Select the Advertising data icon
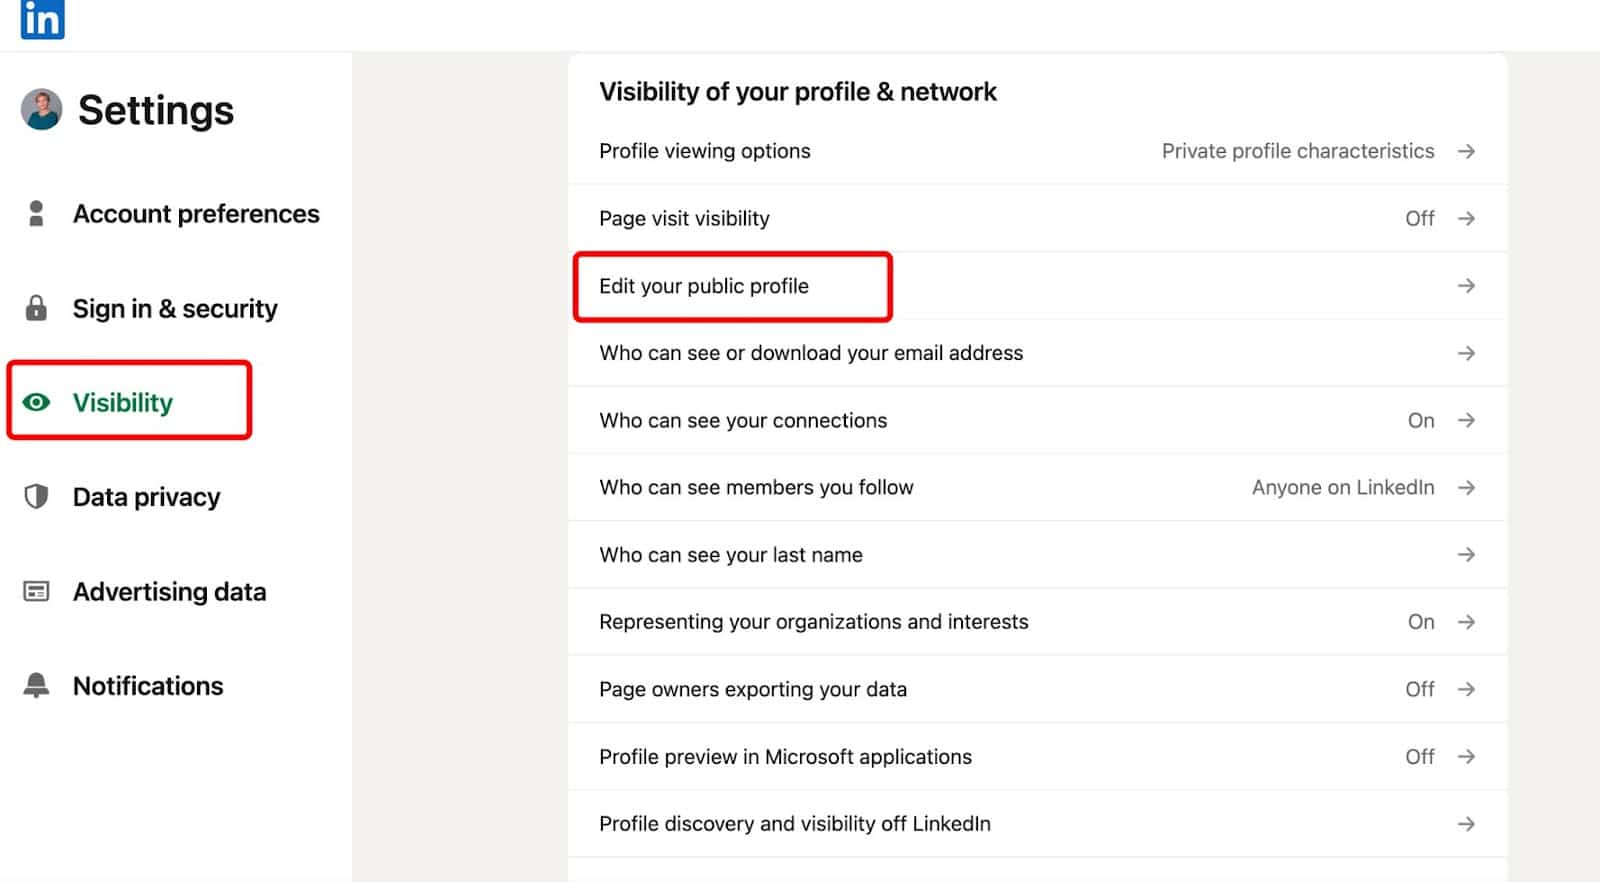 pos(37,591)
